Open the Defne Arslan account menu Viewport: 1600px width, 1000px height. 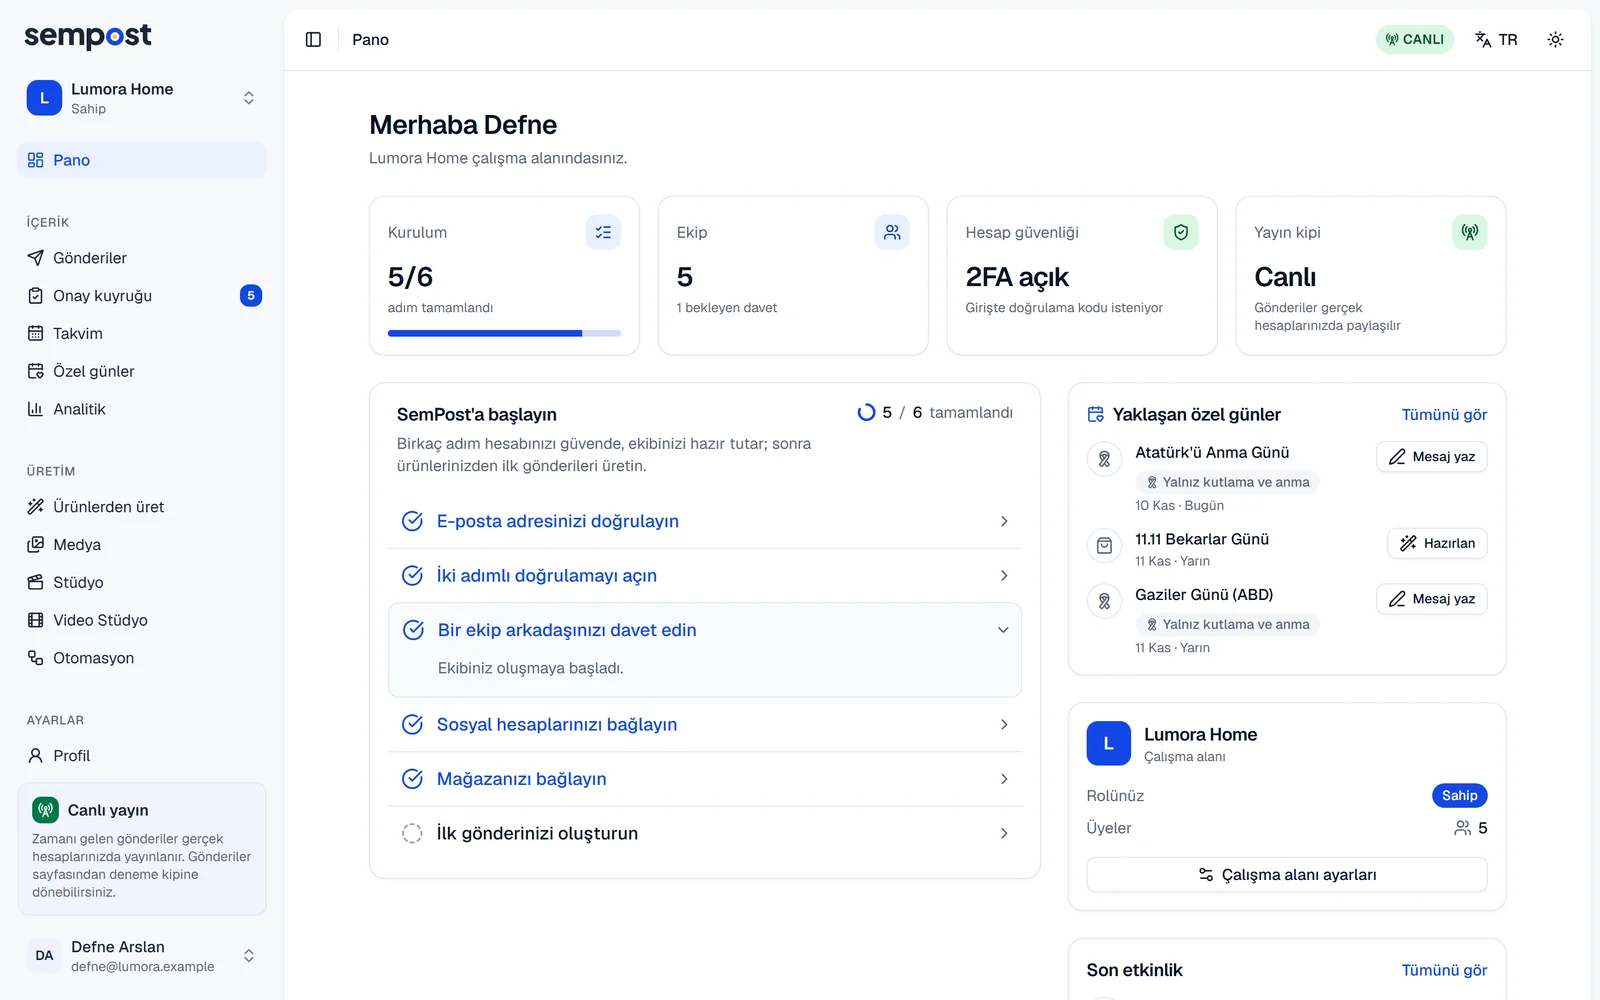[142, 956]
